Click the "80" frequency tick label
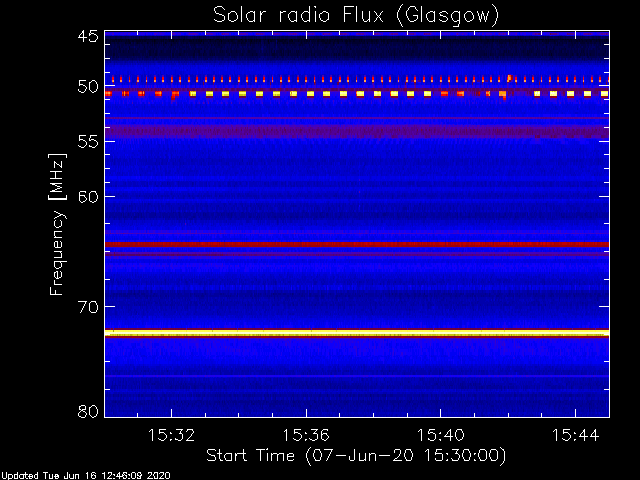 88,411
